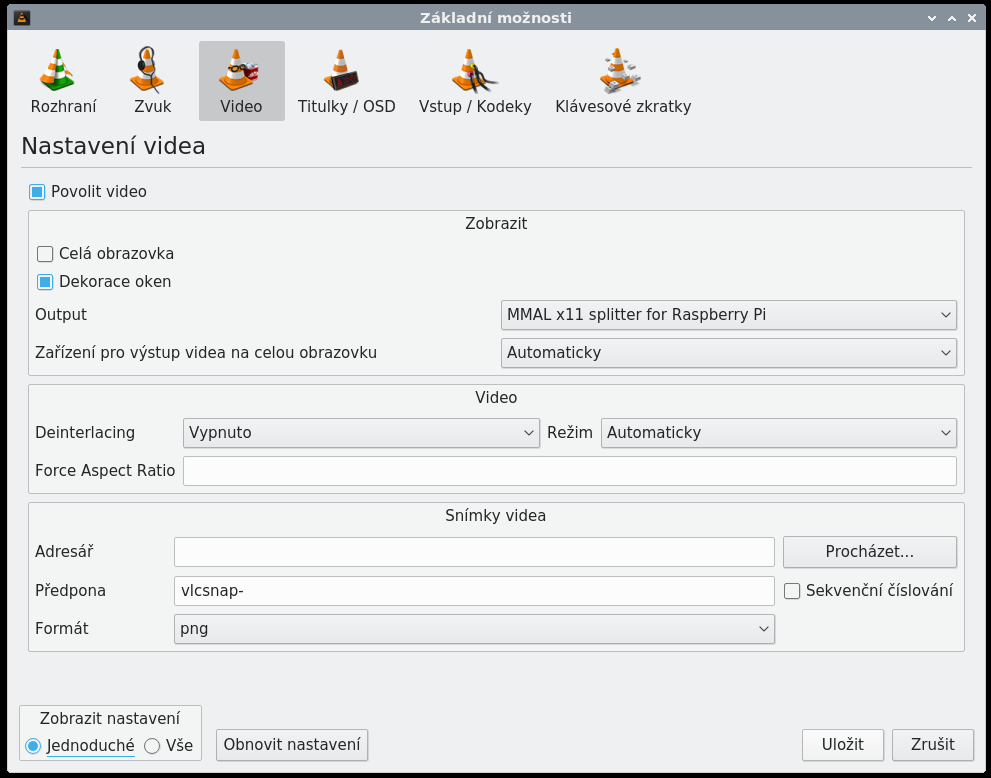Click the Klávesové zkratky tab label
This screenshot has width=991, height=778.
coord(623,106)
